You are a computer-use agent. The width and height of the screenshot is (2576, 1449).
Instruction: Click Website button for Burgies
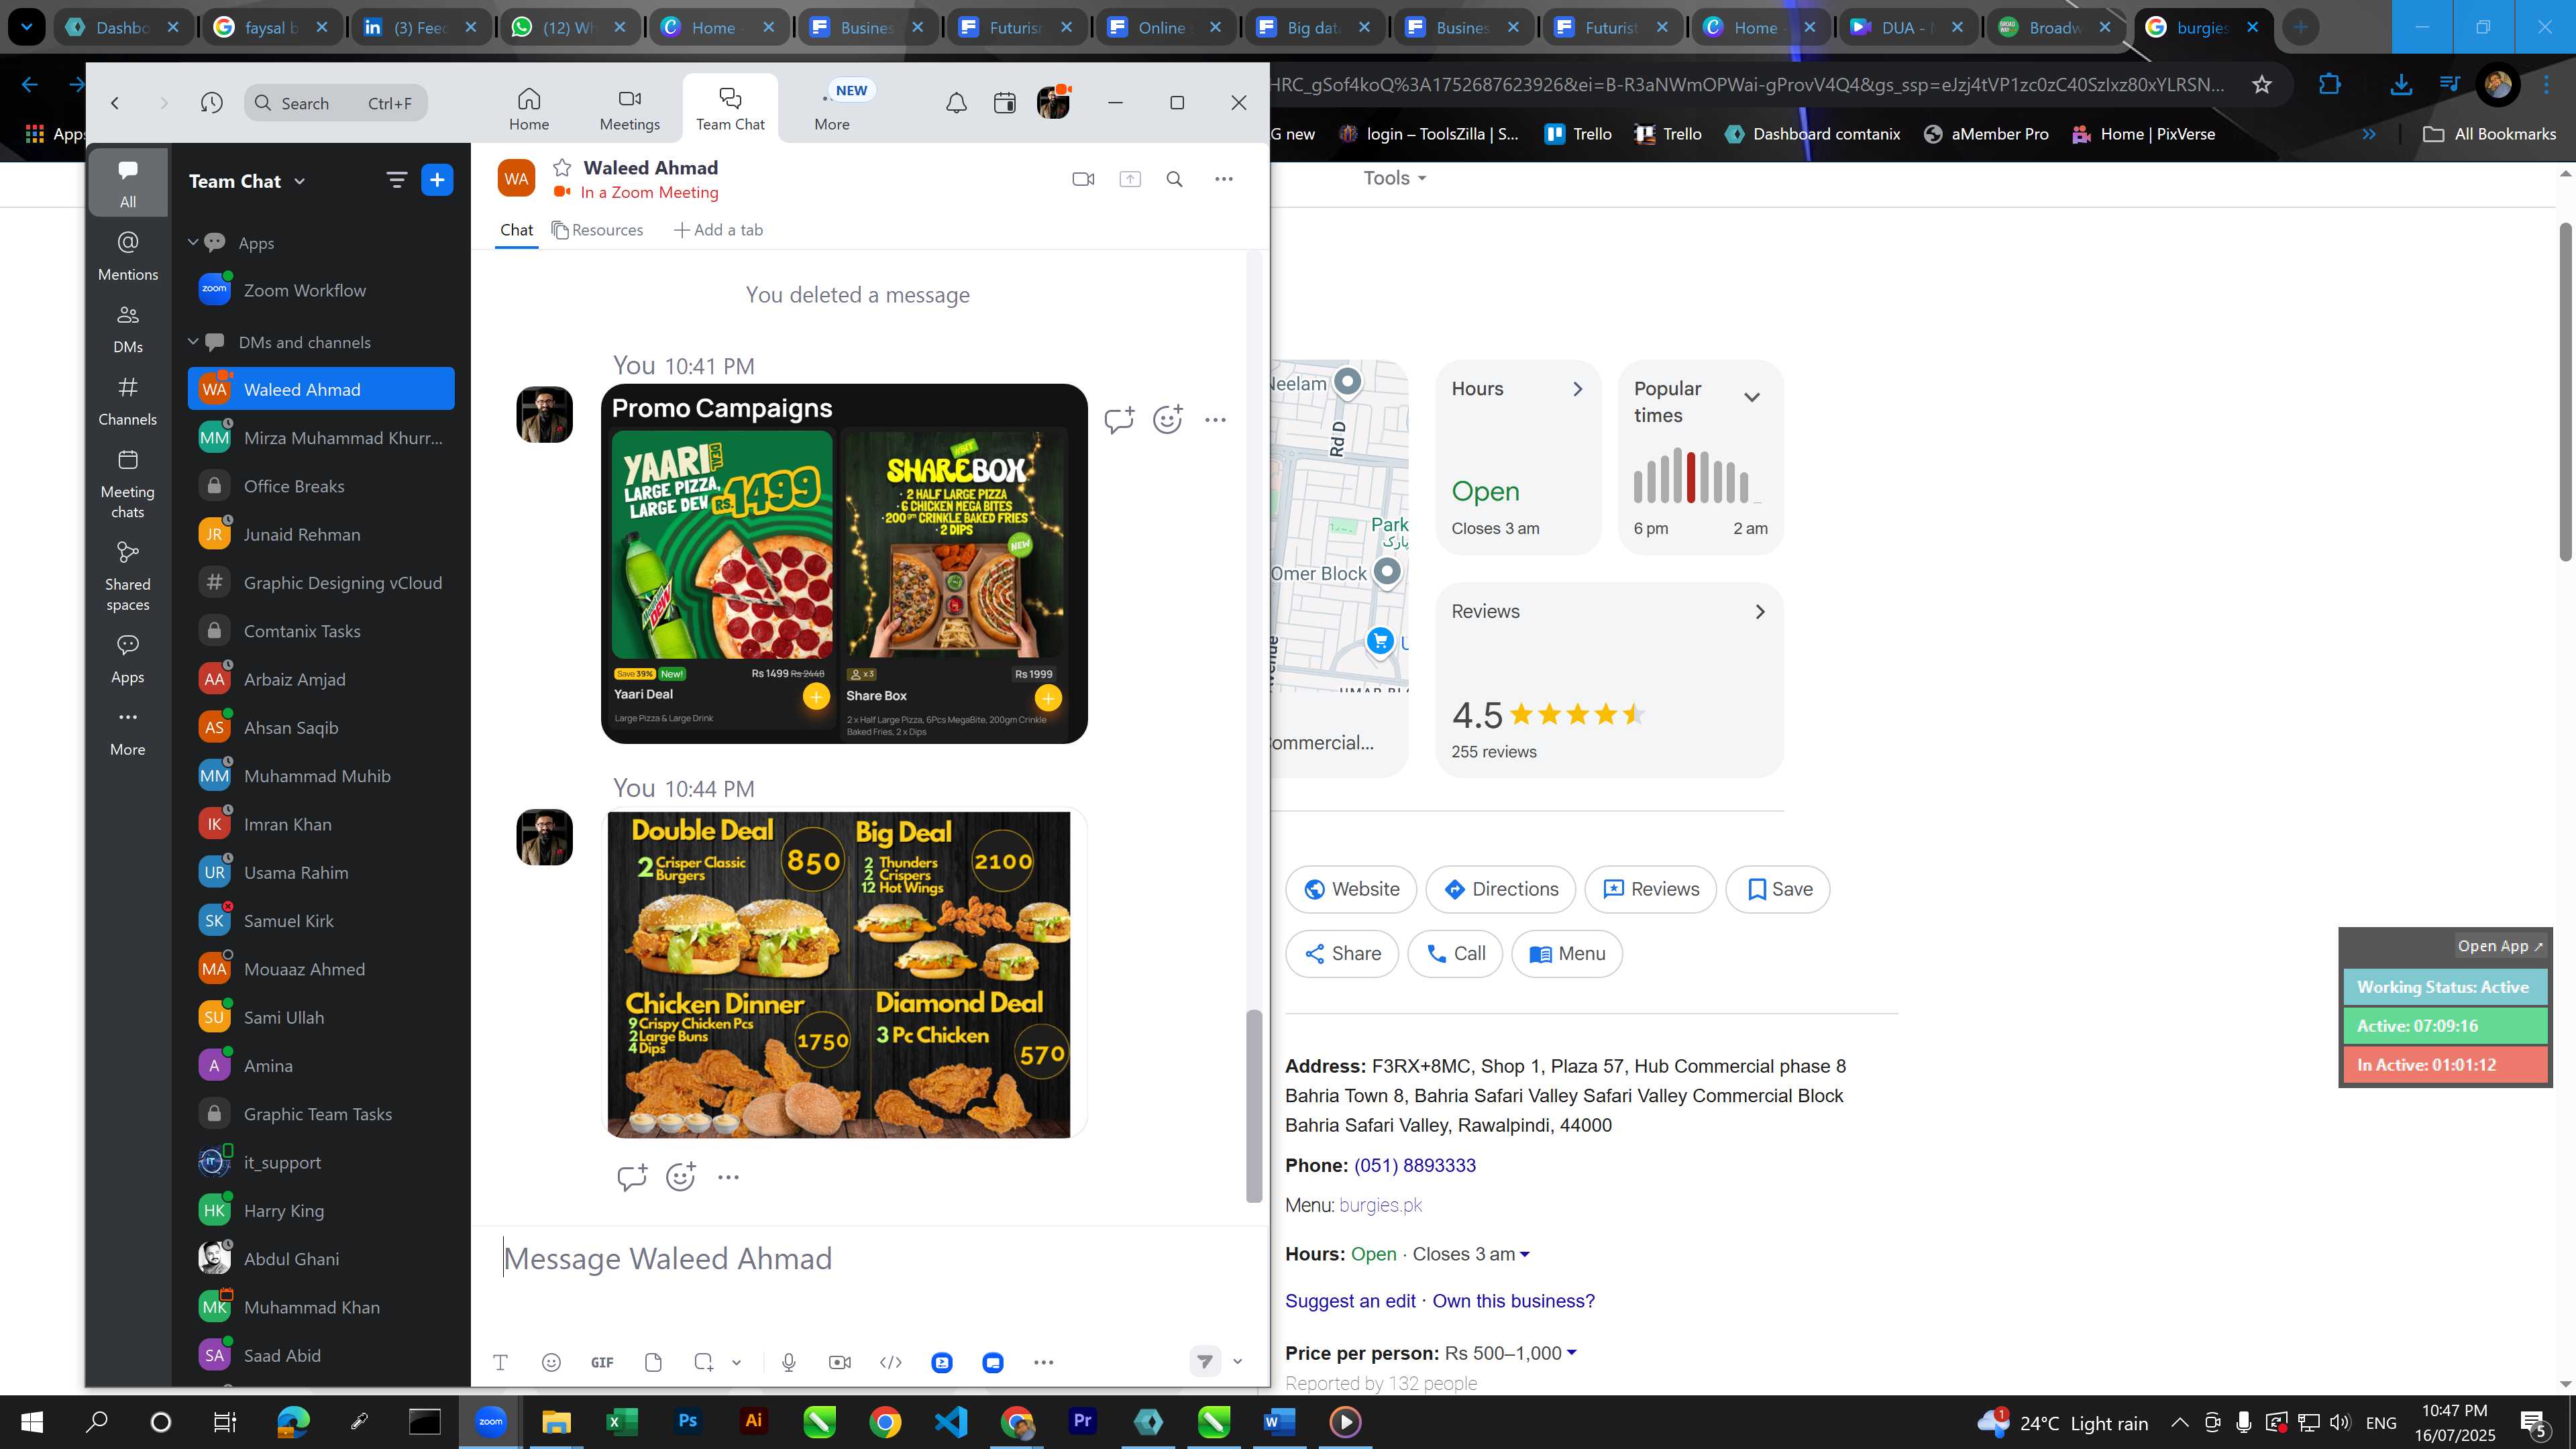click(x=1351, y=889)
